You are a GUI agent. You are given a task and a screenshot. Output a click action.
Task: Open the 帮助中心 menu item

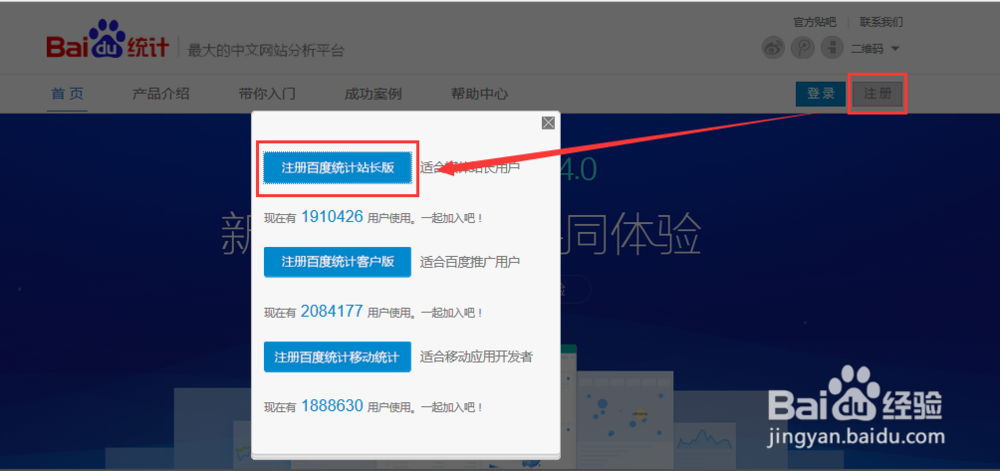(480, 94)
